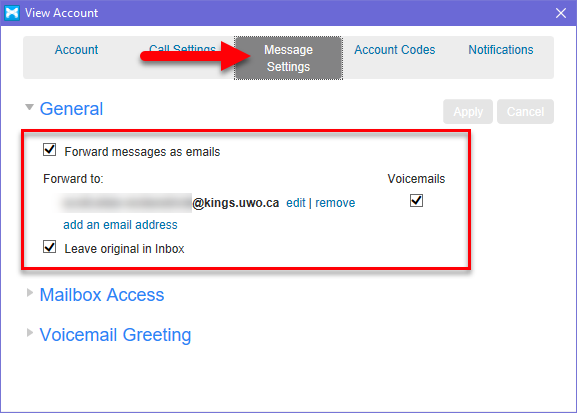Viewport: 577px width, 413px height.
Task: Select the Message Settings tab
Action: [x=288, y=58]
